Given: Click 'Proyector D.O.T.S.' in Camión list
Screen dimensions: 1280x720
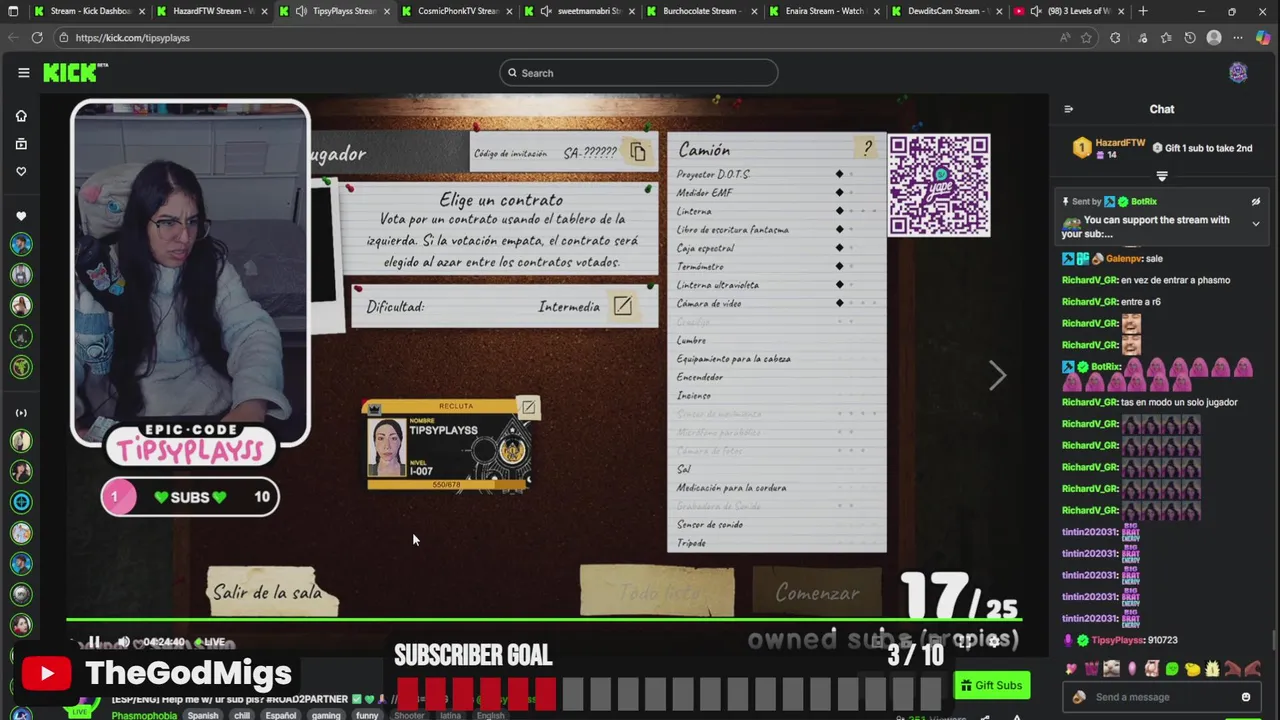Looking at the screenshot, I should (x=713, y=174).
